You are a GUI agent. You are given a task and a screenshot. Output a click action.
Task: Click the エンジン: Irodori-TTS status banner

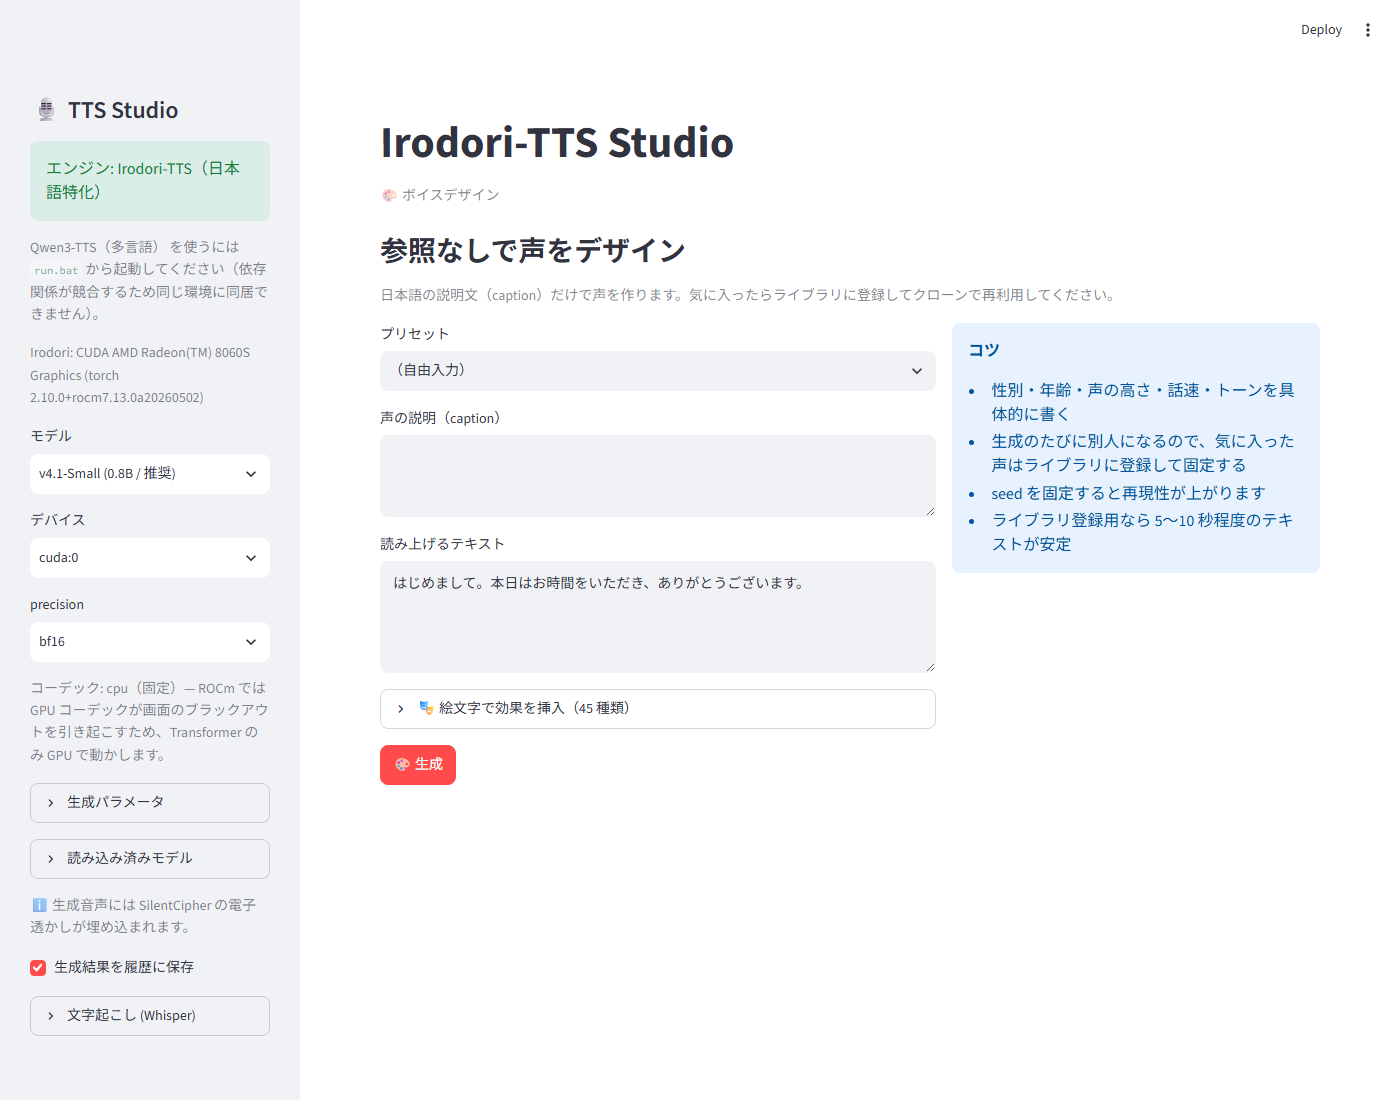[150, 181]
